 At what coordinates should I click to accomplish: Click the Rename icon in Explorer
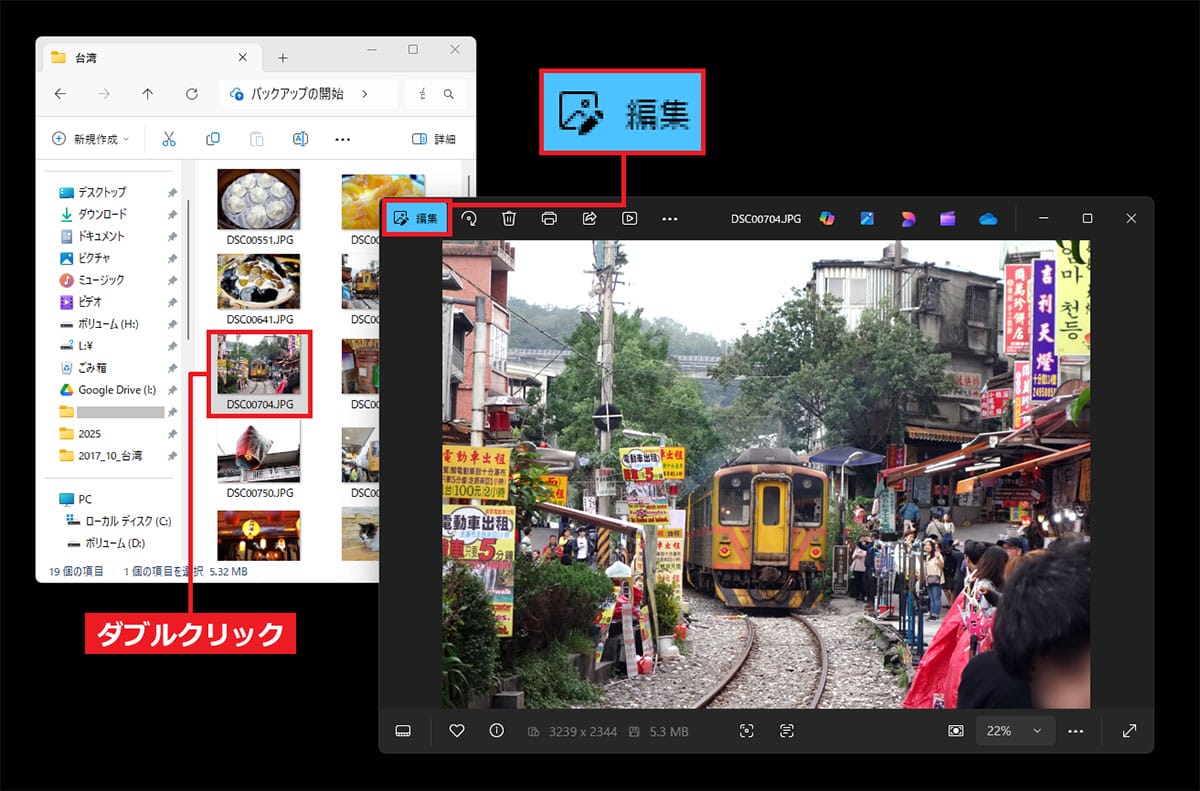pyautogui.click(x=300, y=139)
